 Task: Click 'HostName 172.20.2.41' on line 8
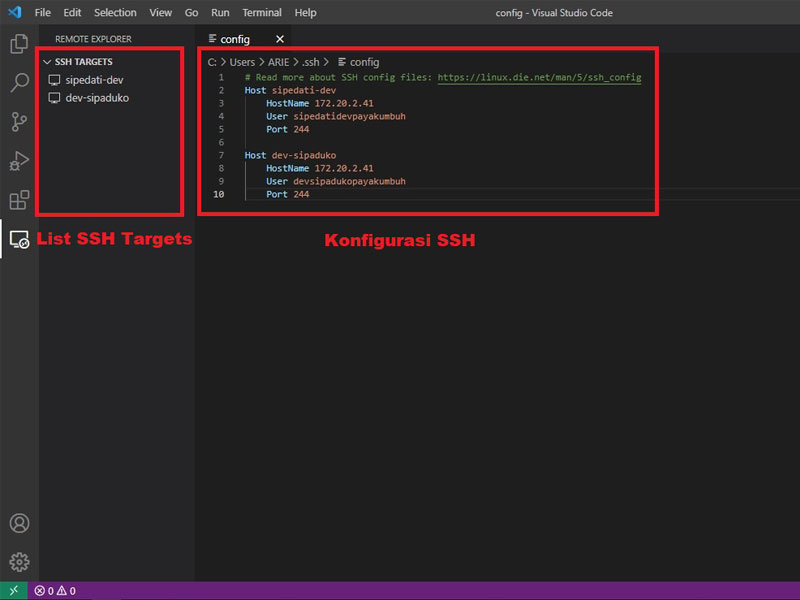tap(319, 168)
